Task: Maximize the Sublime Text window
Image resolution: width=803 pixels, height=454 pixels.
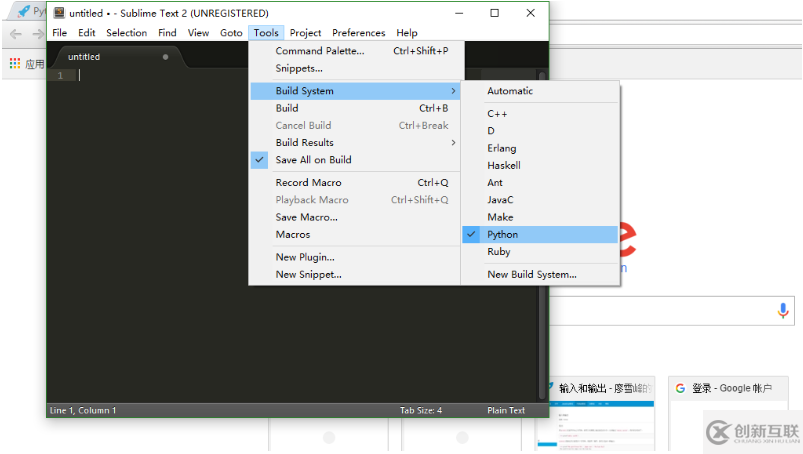Action: tap(495, 13)
